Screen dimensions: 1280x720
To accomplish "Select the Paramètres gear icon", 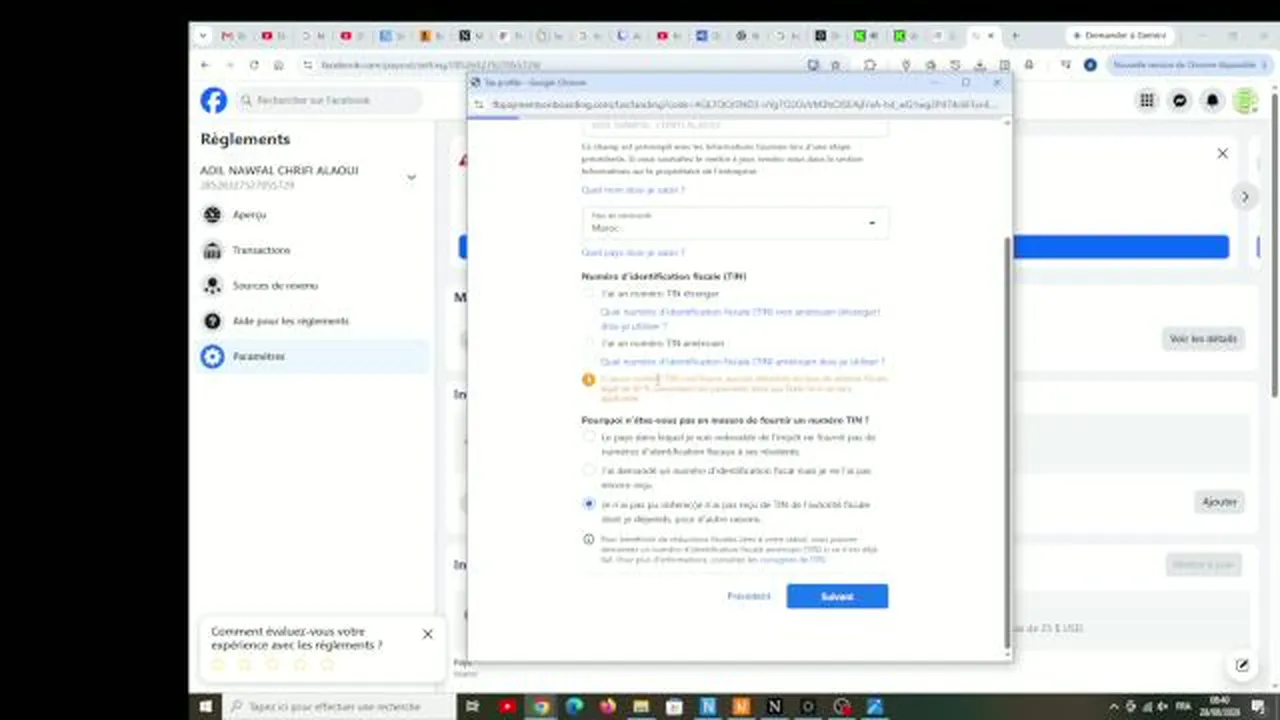I will click(x=212, y=356).
